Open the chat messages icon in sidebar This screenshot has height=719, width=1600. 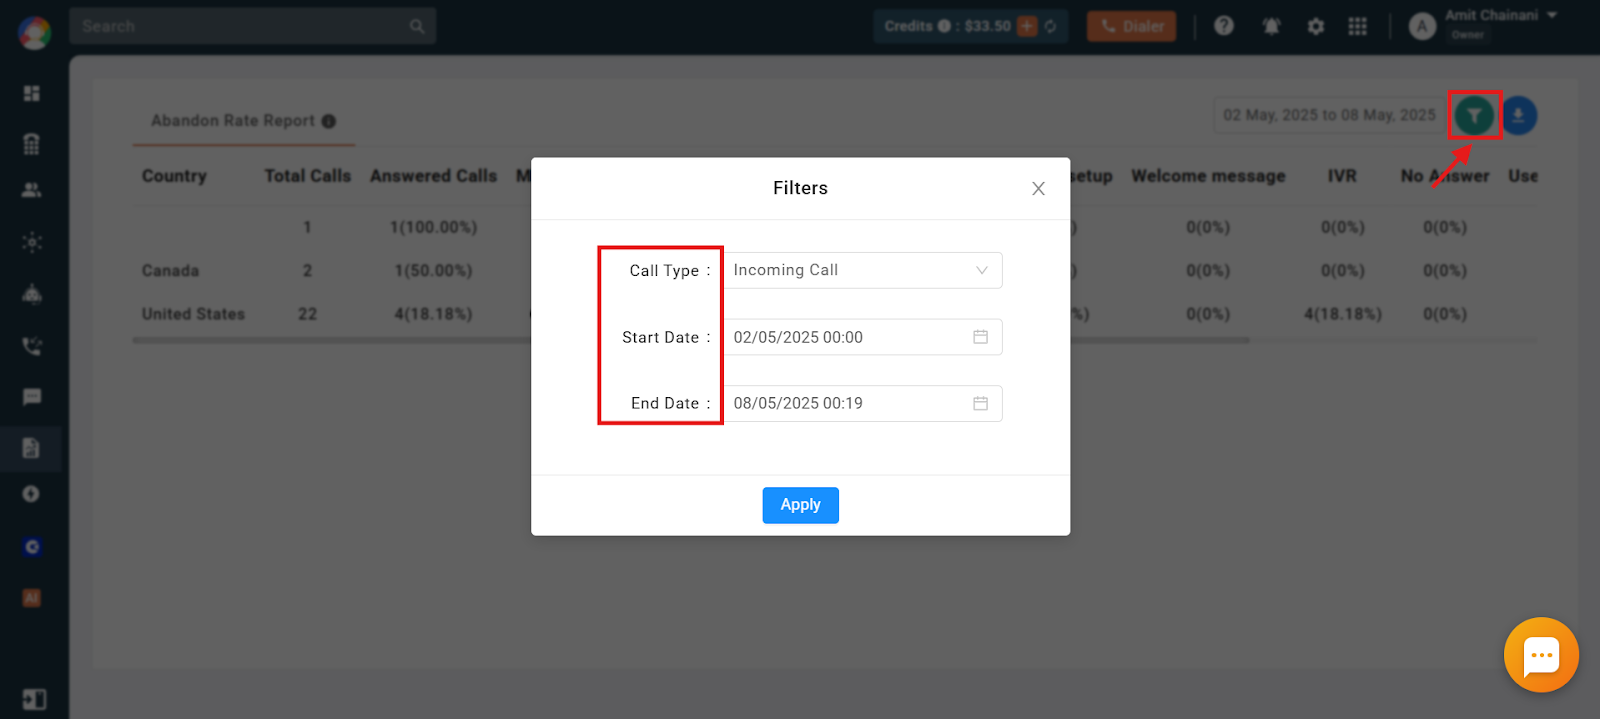32,397
